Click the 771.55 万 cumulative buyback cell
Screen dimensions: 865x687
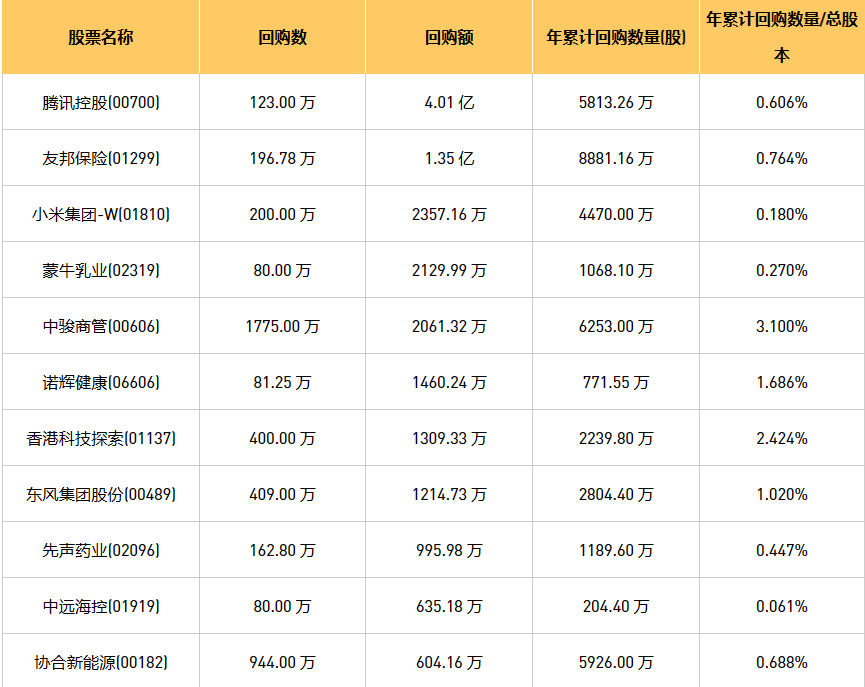pos(616,382)
